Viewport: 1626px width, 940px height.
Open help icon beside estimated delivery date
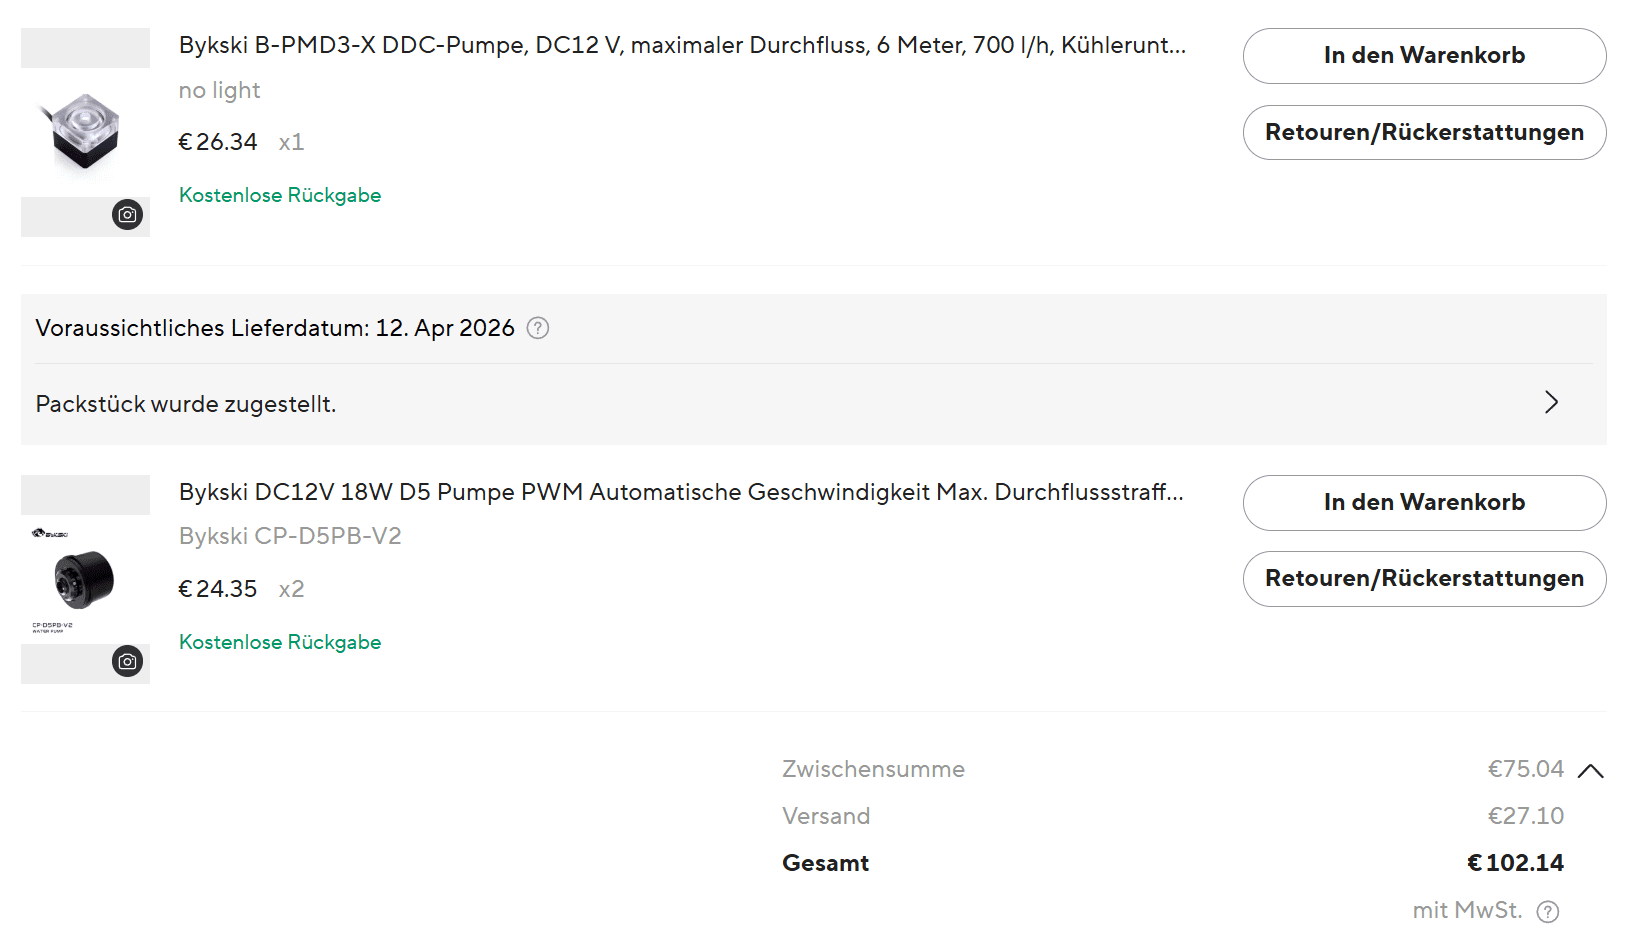pos(538,328)
